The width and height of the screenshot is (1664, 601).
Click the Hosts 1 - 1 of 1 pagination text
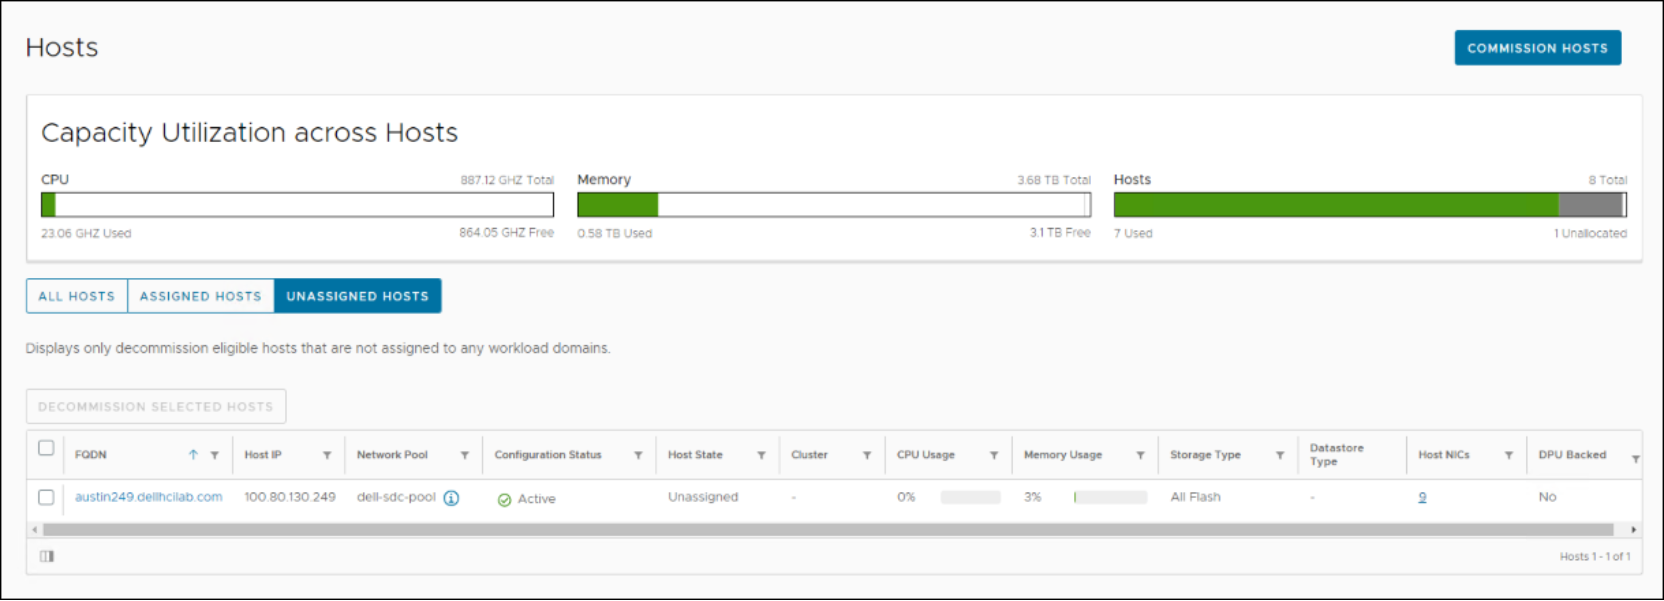click(x=1595, y=557)
